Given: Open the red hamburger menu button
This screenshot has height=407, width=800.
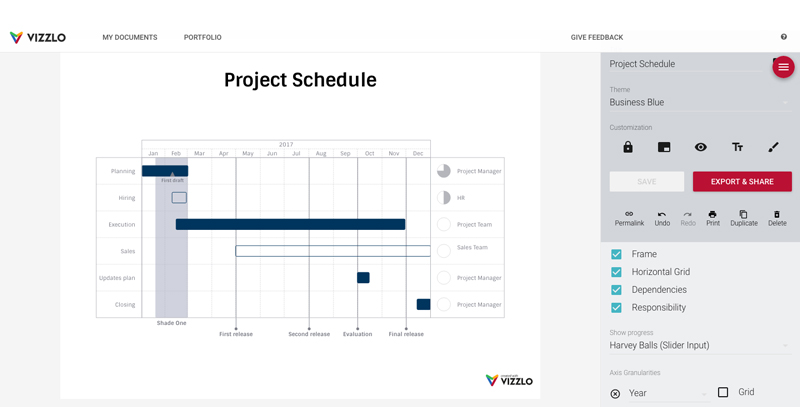Looking at the screenshot, I should [x=783, y=67].
